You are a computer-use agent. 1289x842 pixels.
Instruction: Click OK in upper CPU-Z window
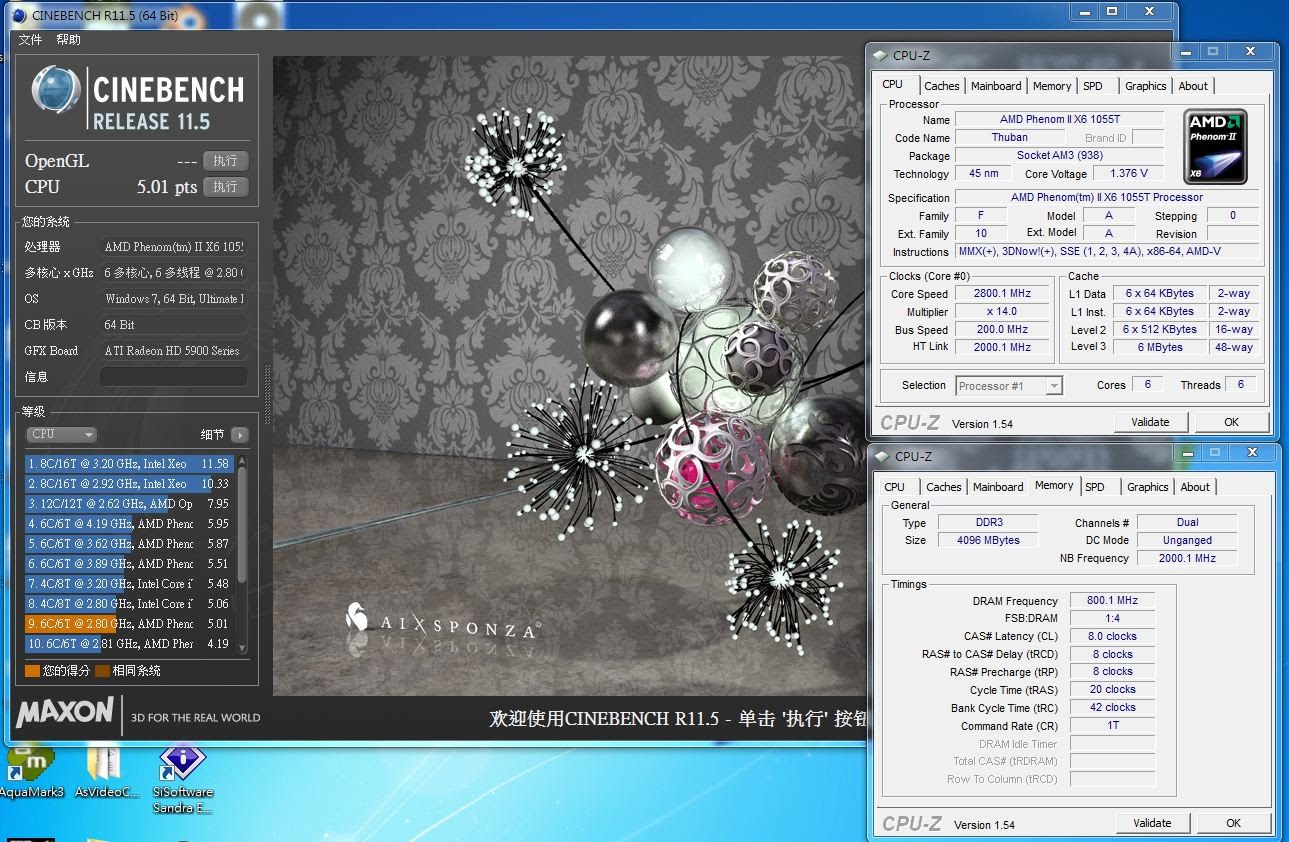tap(1231, 422)
